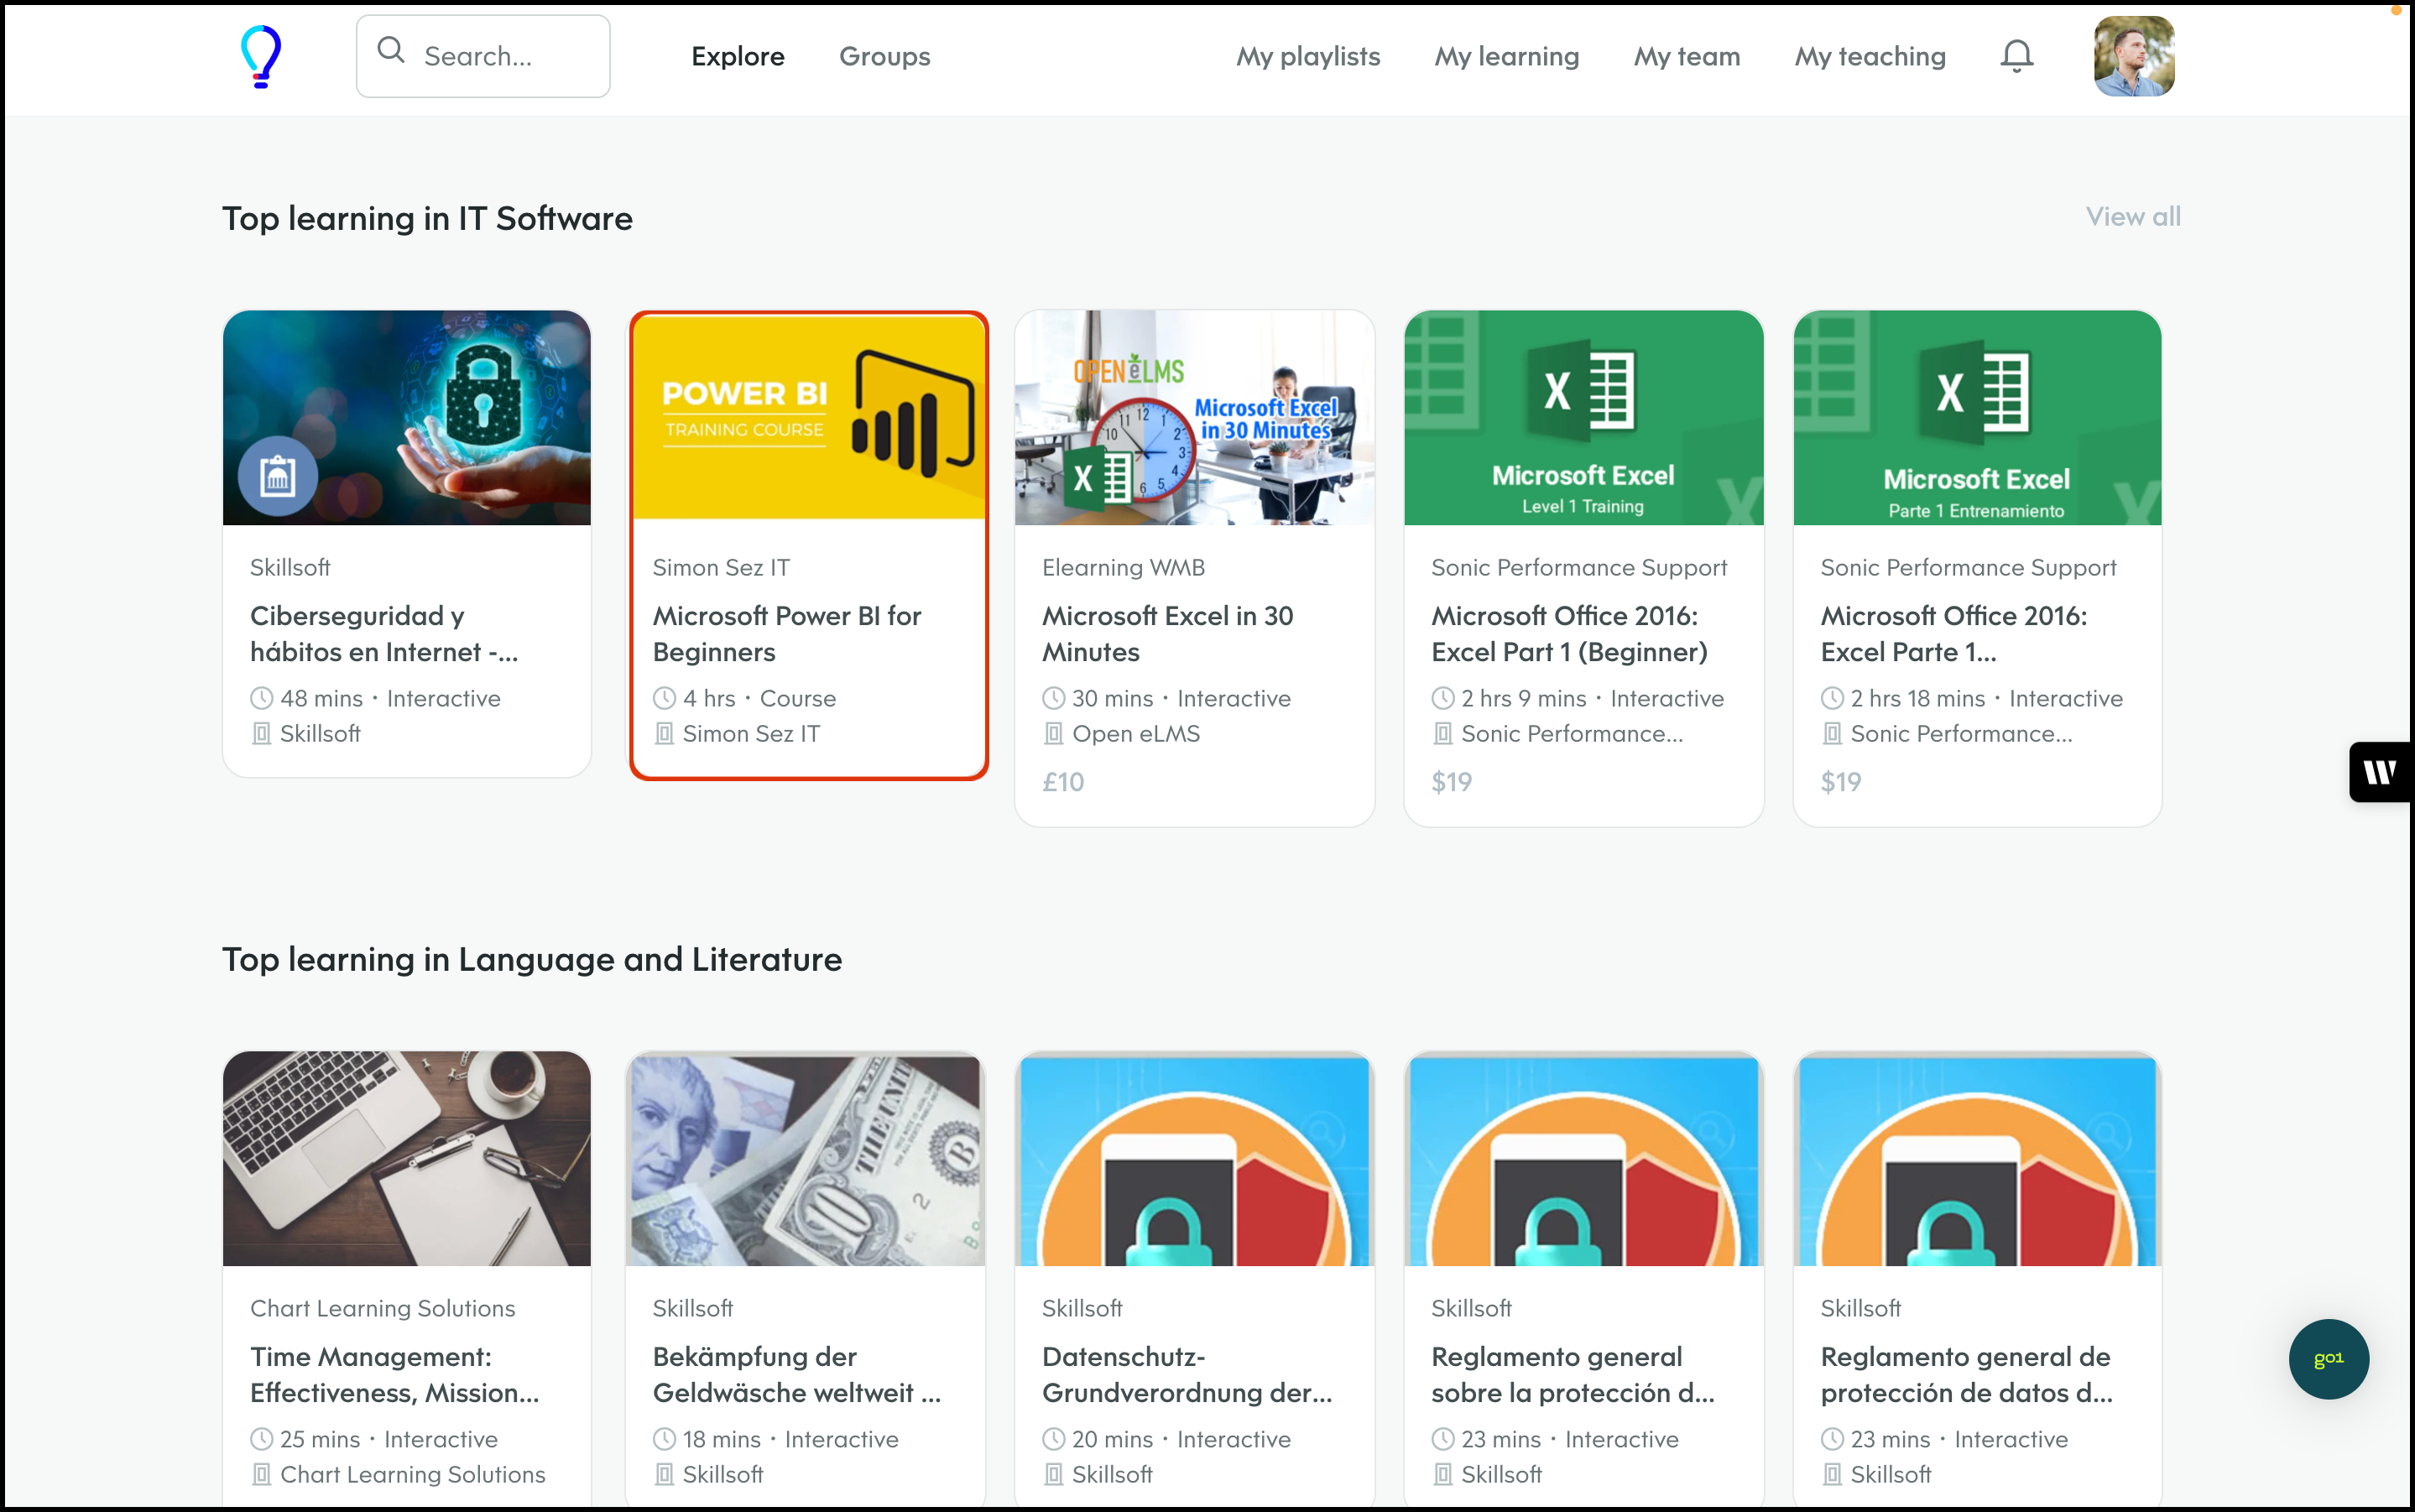Go to My team

pyautogui.click(x=1687, y=57)
